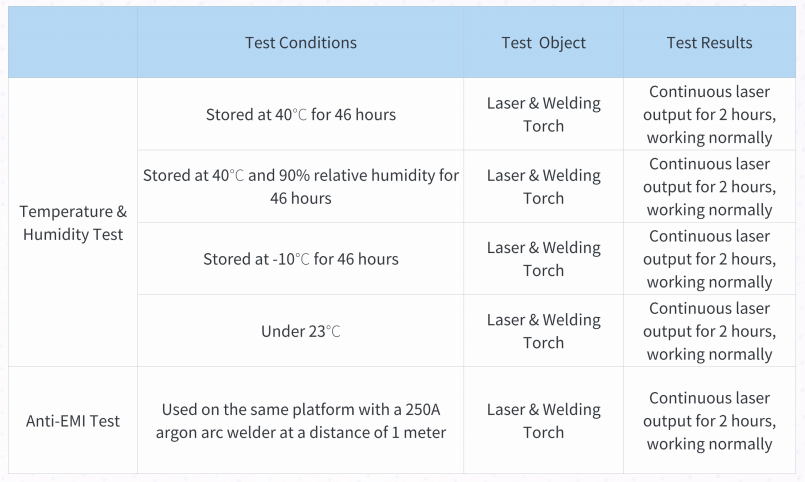The width and height of the screenshot is (805, 482).
Task: Click the "Test Conditions" column header
Action: coord(300,43)
